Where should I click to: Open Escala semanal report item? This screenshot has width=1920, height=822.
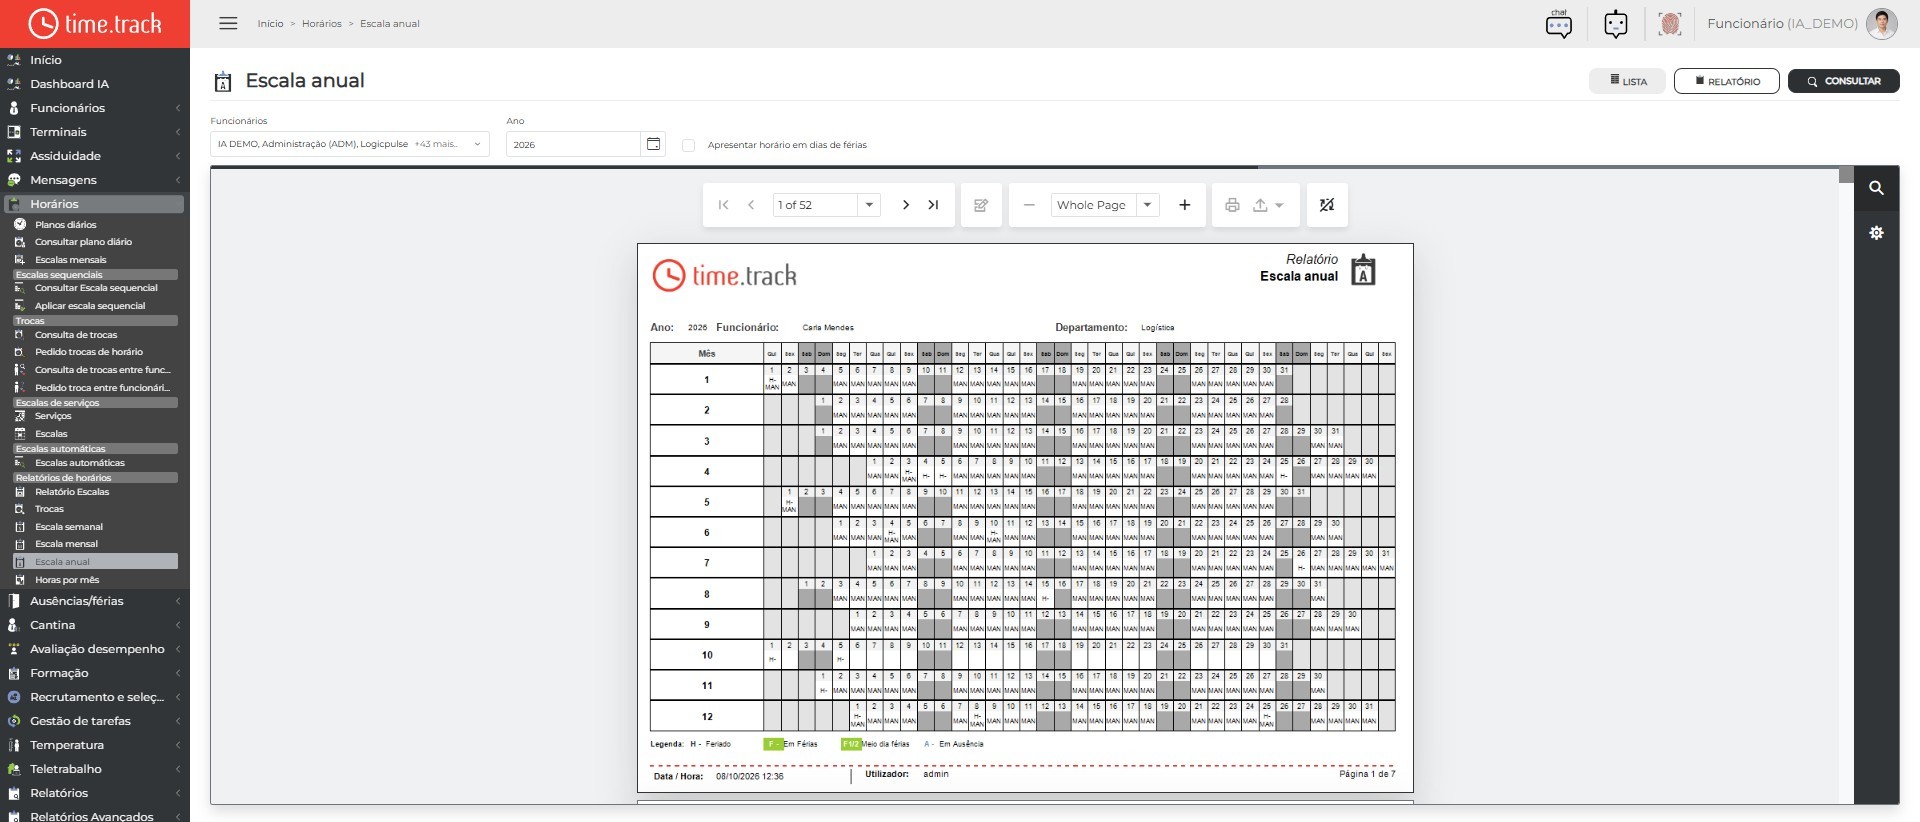coord(68,527)
